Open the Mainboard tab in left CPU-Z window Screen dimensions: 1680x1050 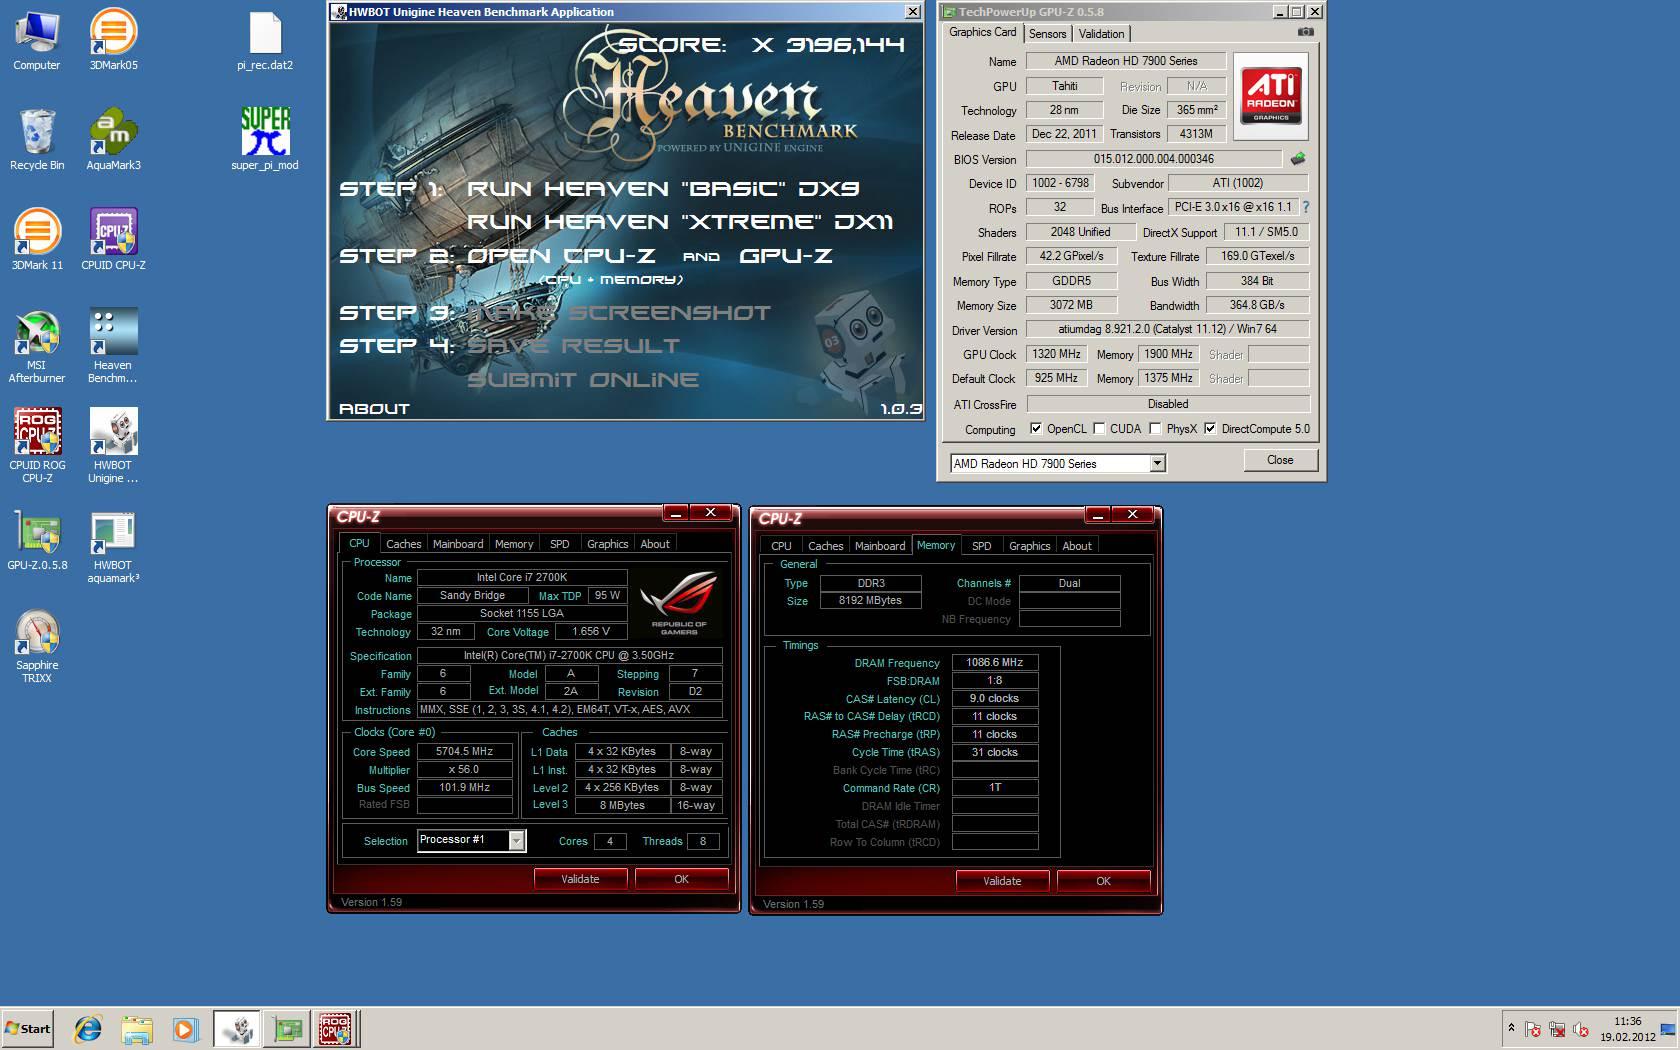point(458,544)
